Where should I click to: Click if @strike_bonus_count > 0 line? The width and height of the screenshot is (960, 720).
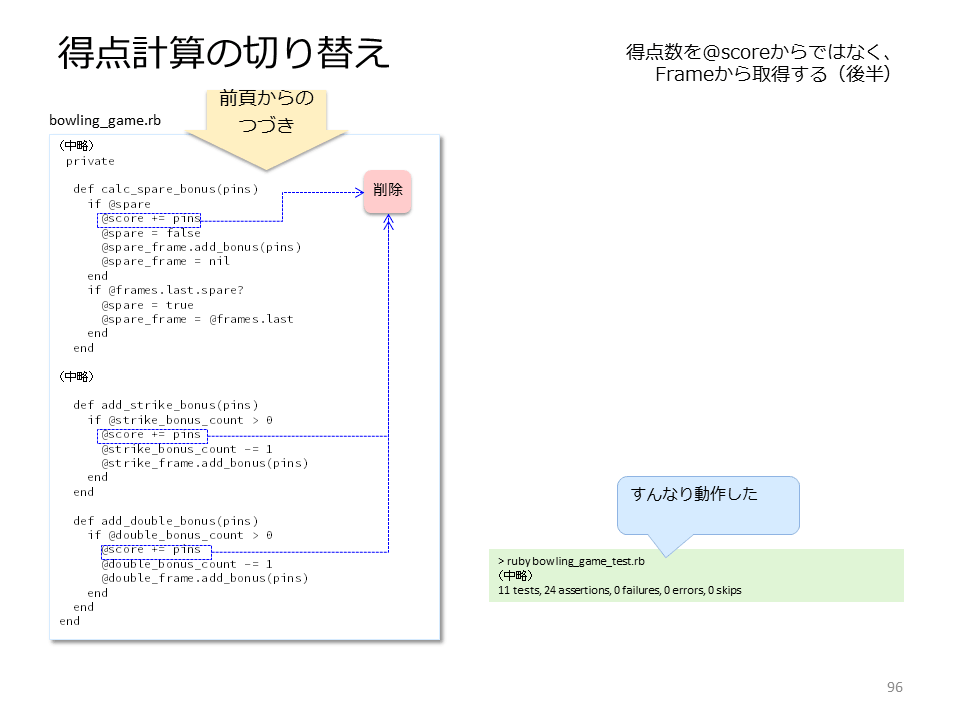click(180, 420)
